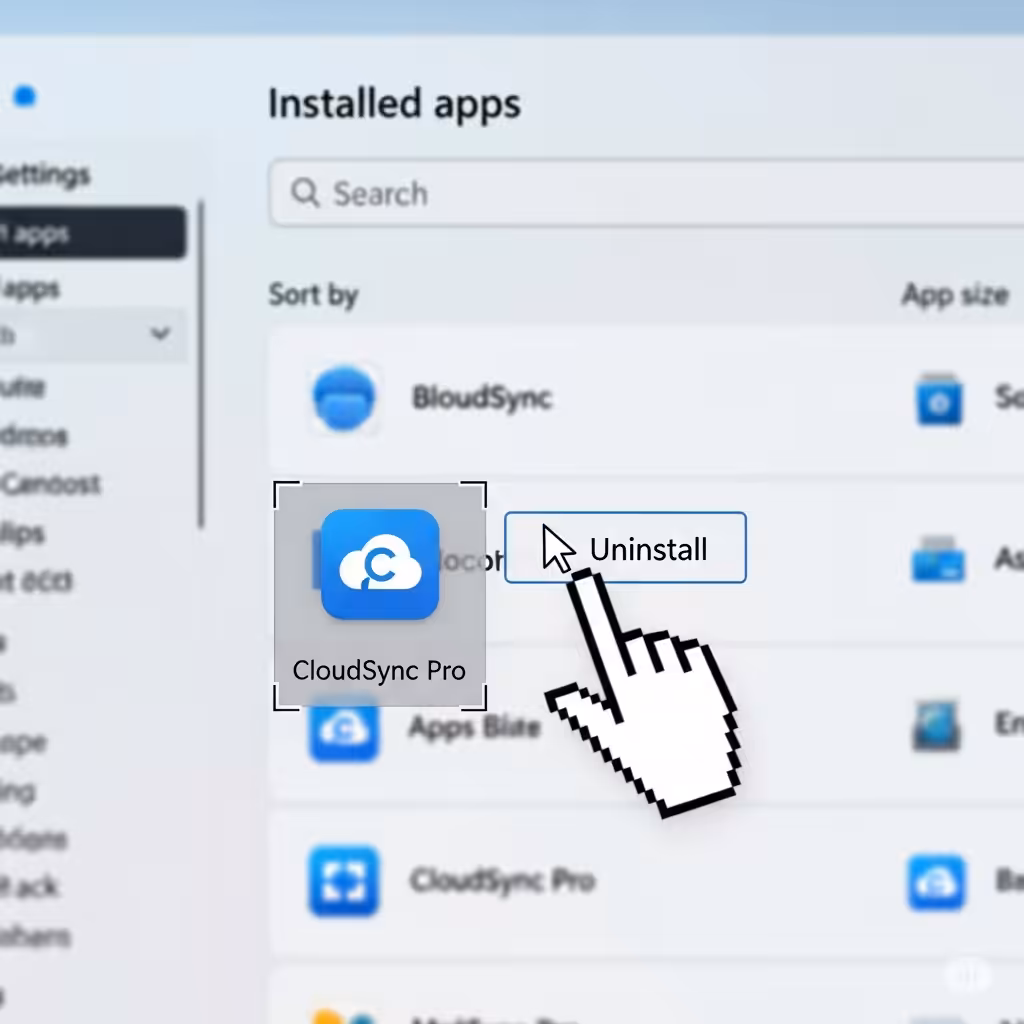Viewport: 1024px width, 1024px height.
Task: Click the blue disk icon beside BloudSync row
Action: tap(939, 398)
